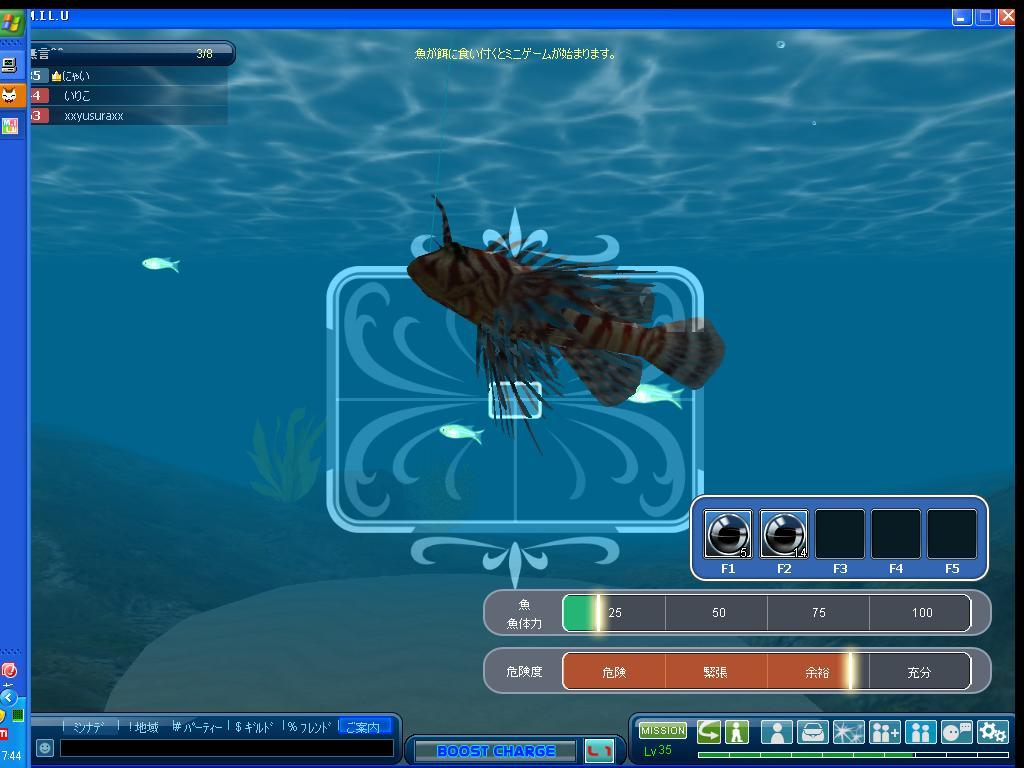
Task: Select the ご案内 chat tab
Action: point(363,727)
